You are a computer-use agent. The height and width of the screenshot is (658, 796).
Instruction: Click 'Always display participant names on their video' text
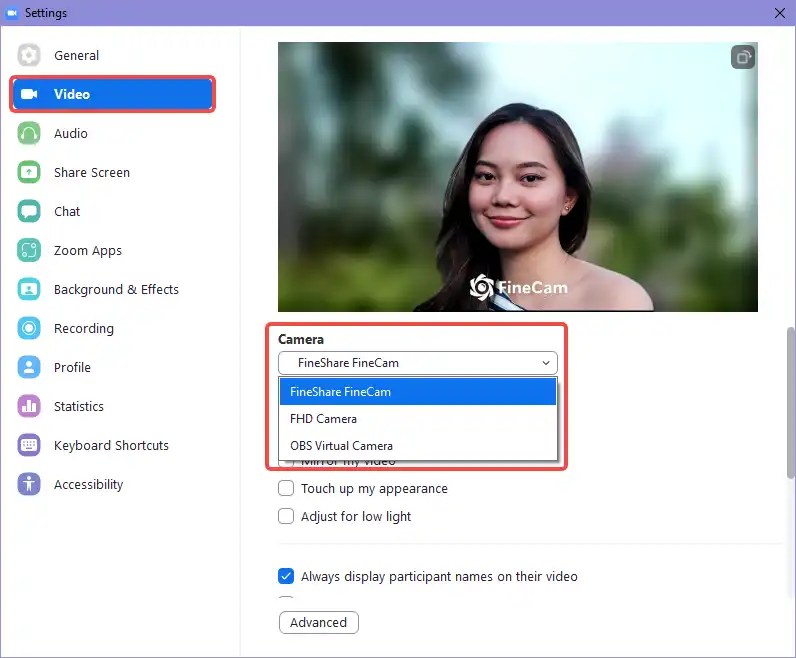click(439, 576)
